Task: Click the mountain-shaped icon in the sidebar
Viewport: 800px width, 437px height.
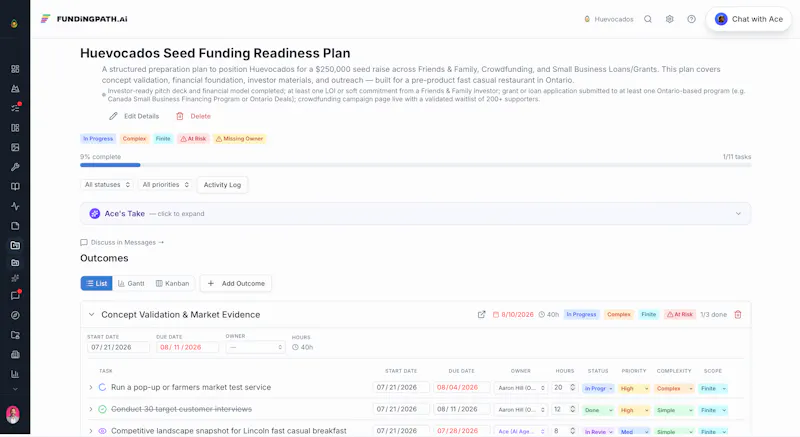Action: [15, 89]
